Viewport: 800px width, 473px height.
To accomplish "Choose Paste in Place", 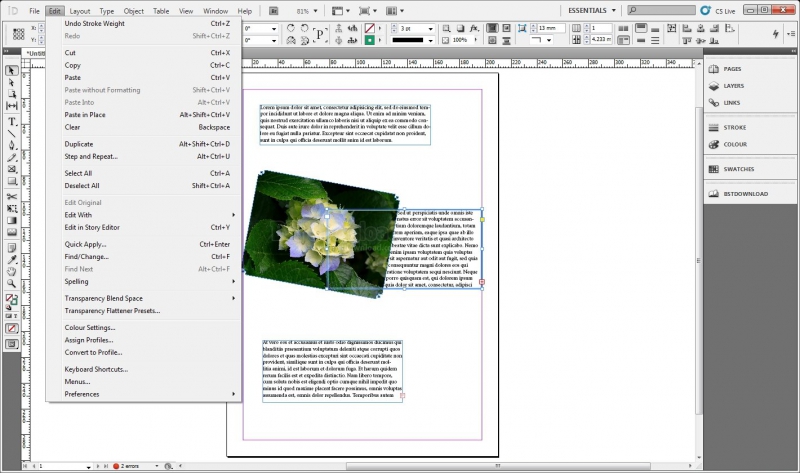I will coord(143,115).
